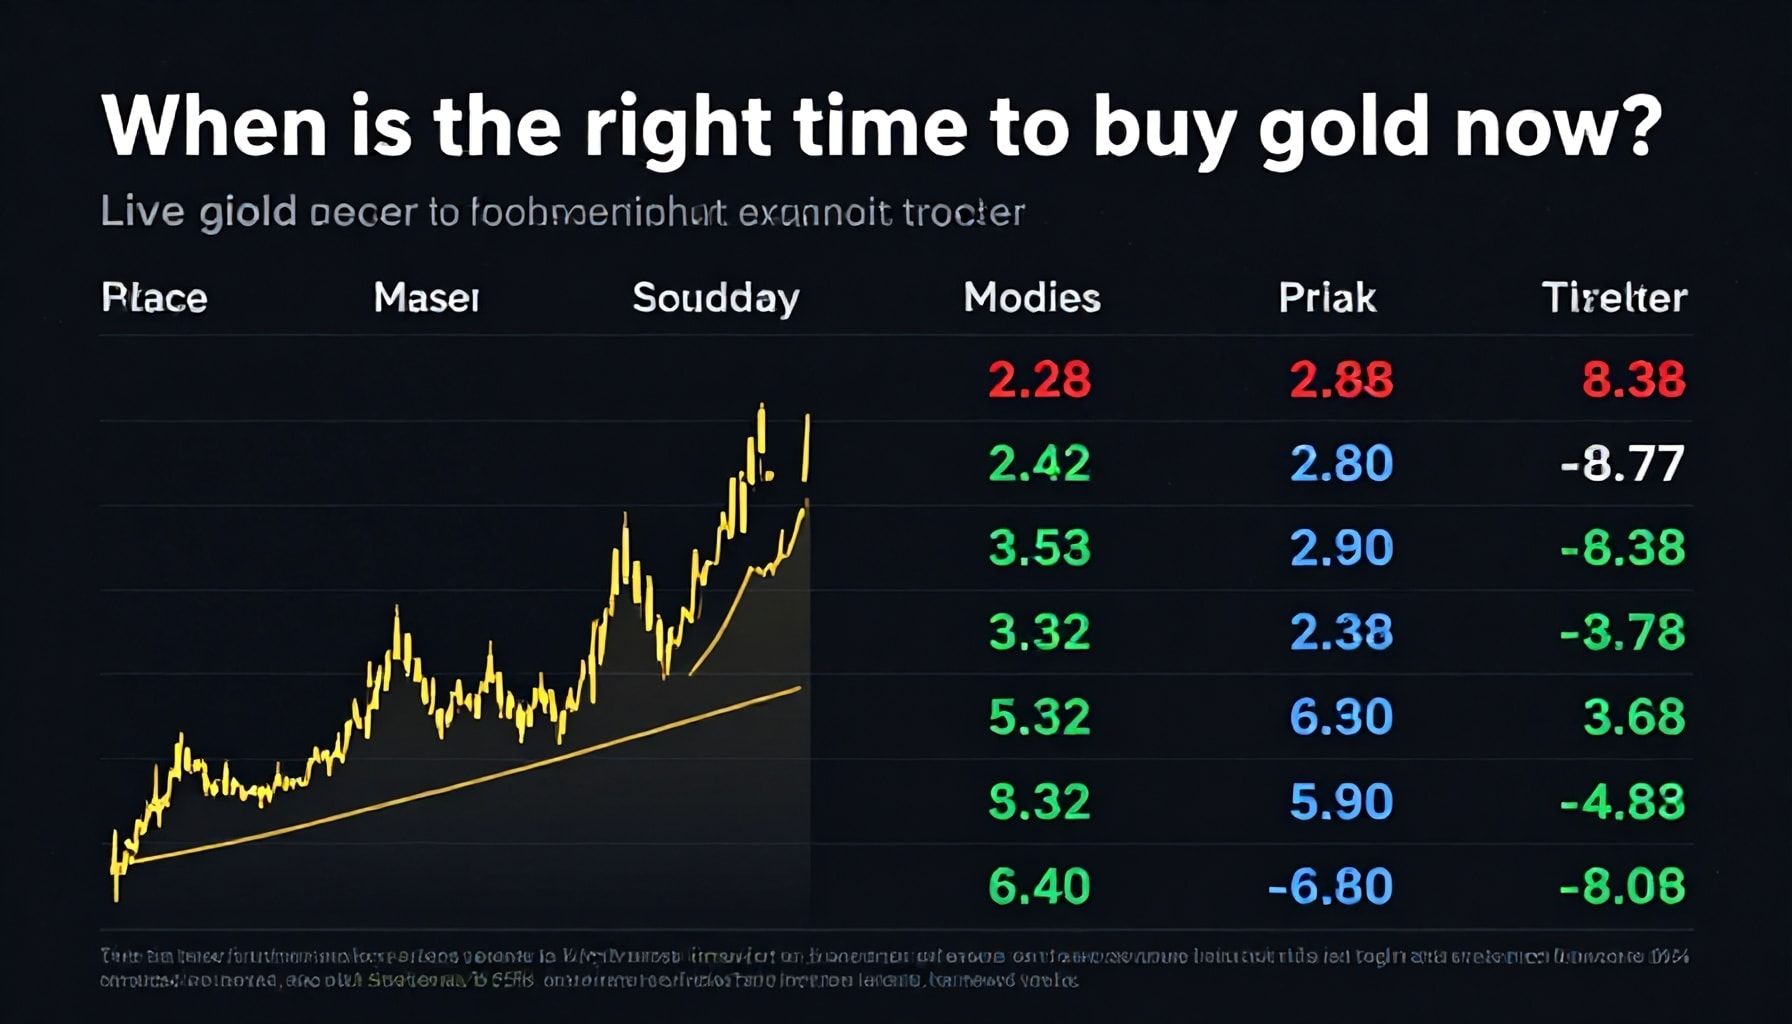Click the footnote disclaimer text below the chart
Image resolution: width=1792 pixels, height=1024 pixels.
pos(890,967)
